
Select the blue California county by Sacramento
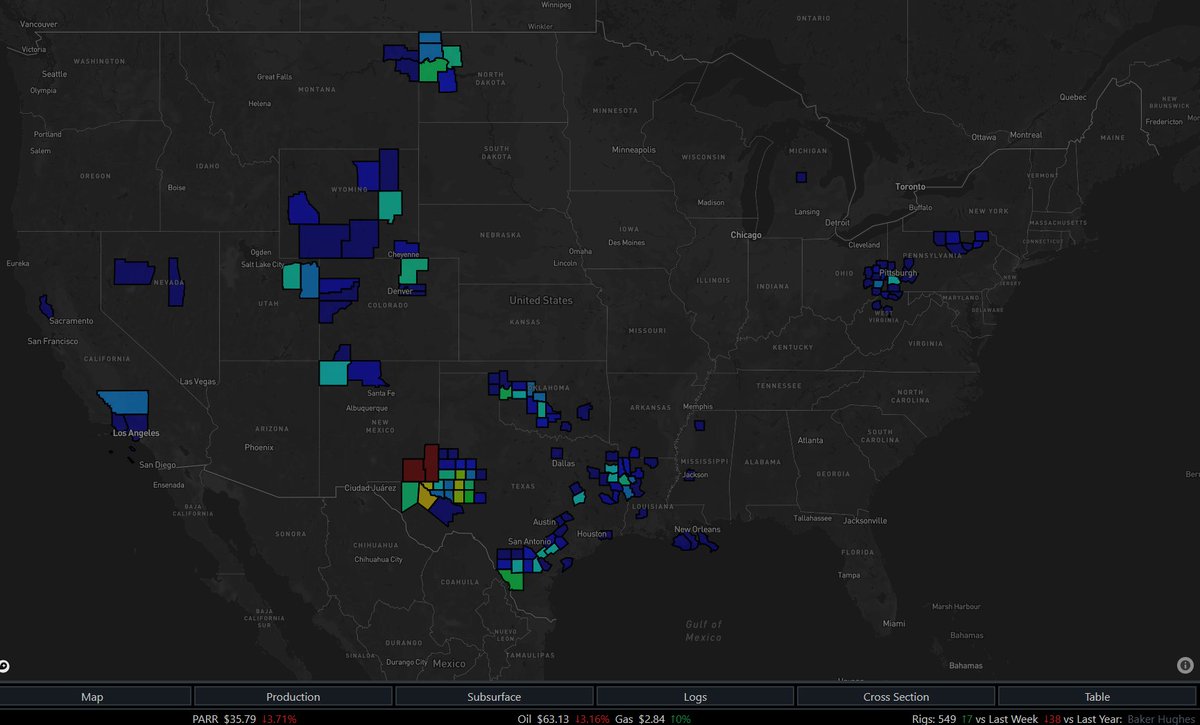click(46, 305)
